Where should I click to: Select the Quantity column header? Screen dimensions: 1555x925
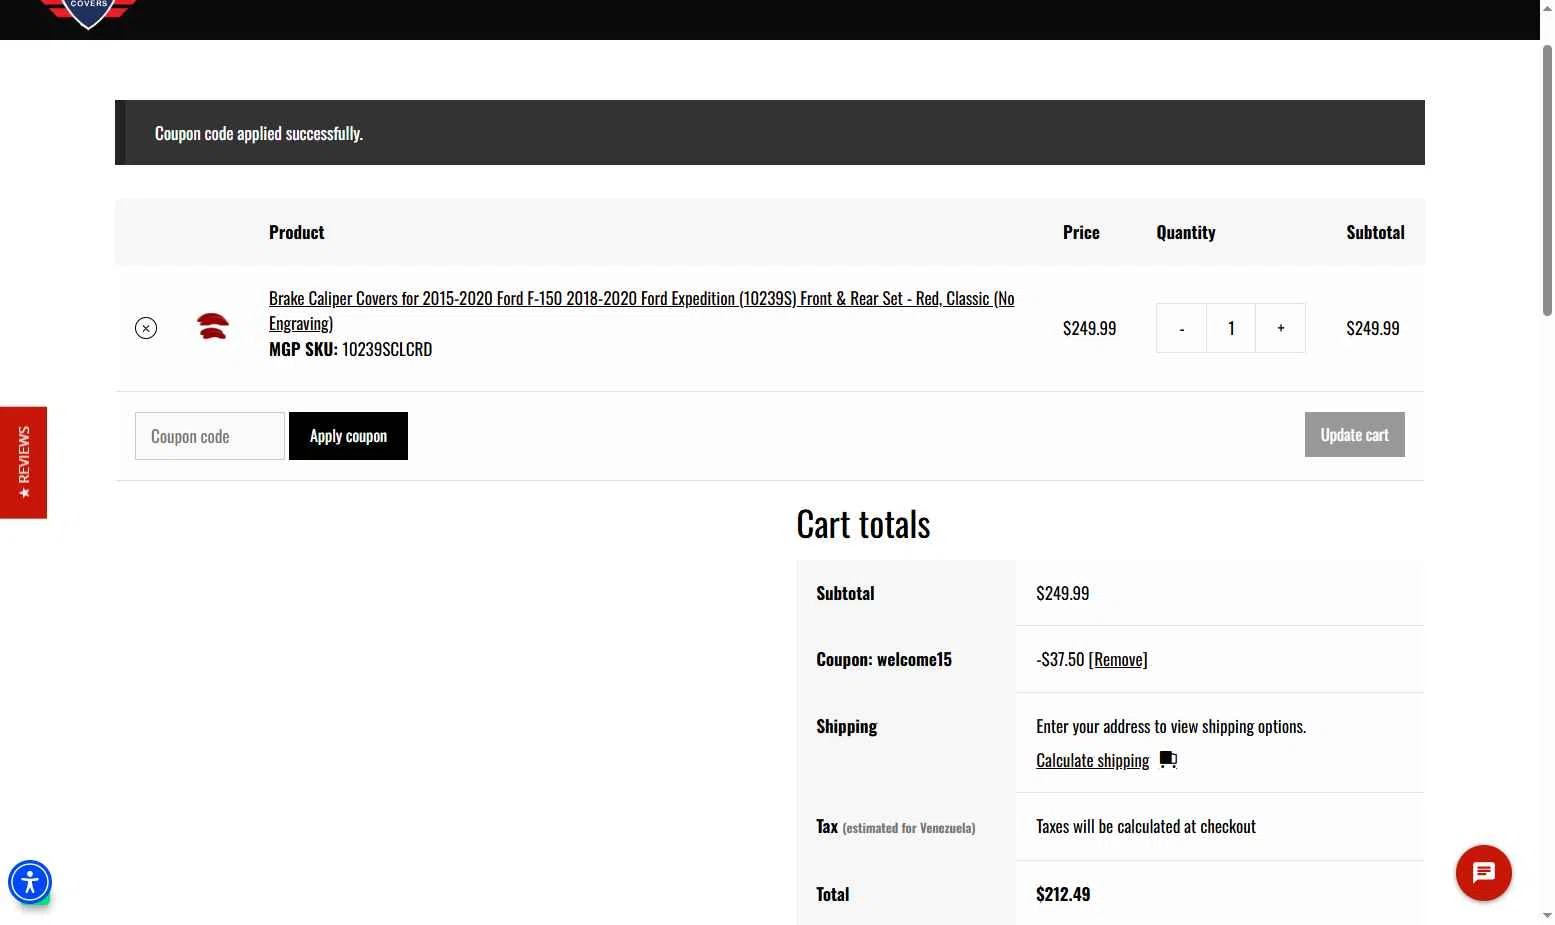pyautogui.click(x=1186, y=232)
